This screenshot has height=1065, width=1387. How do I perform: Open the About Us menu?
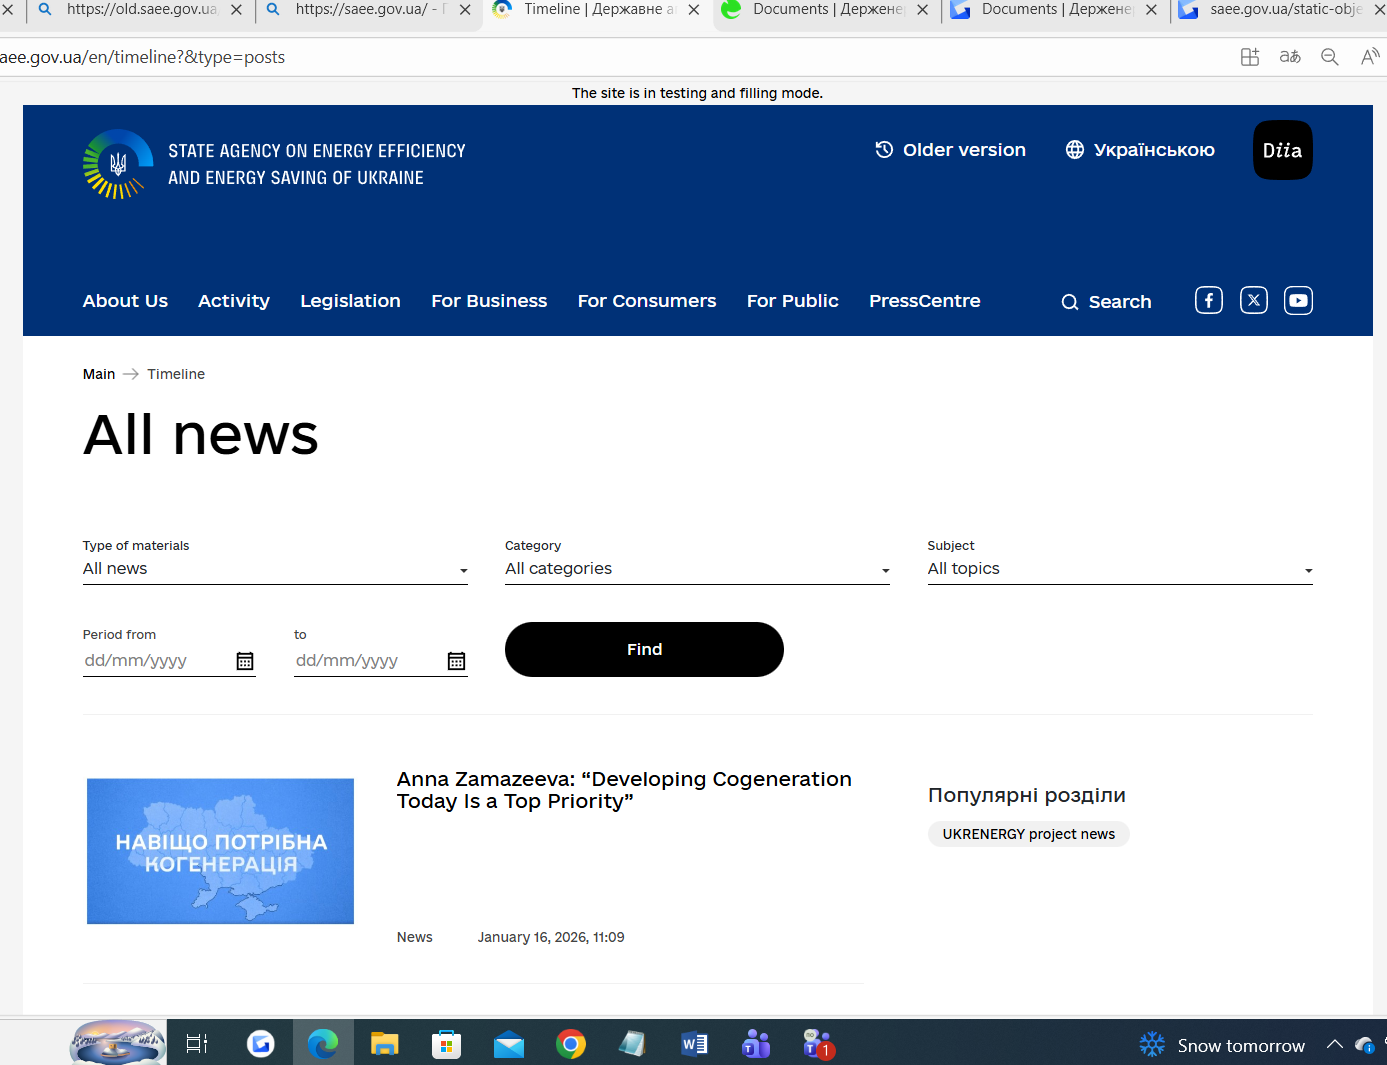[125, 301]
